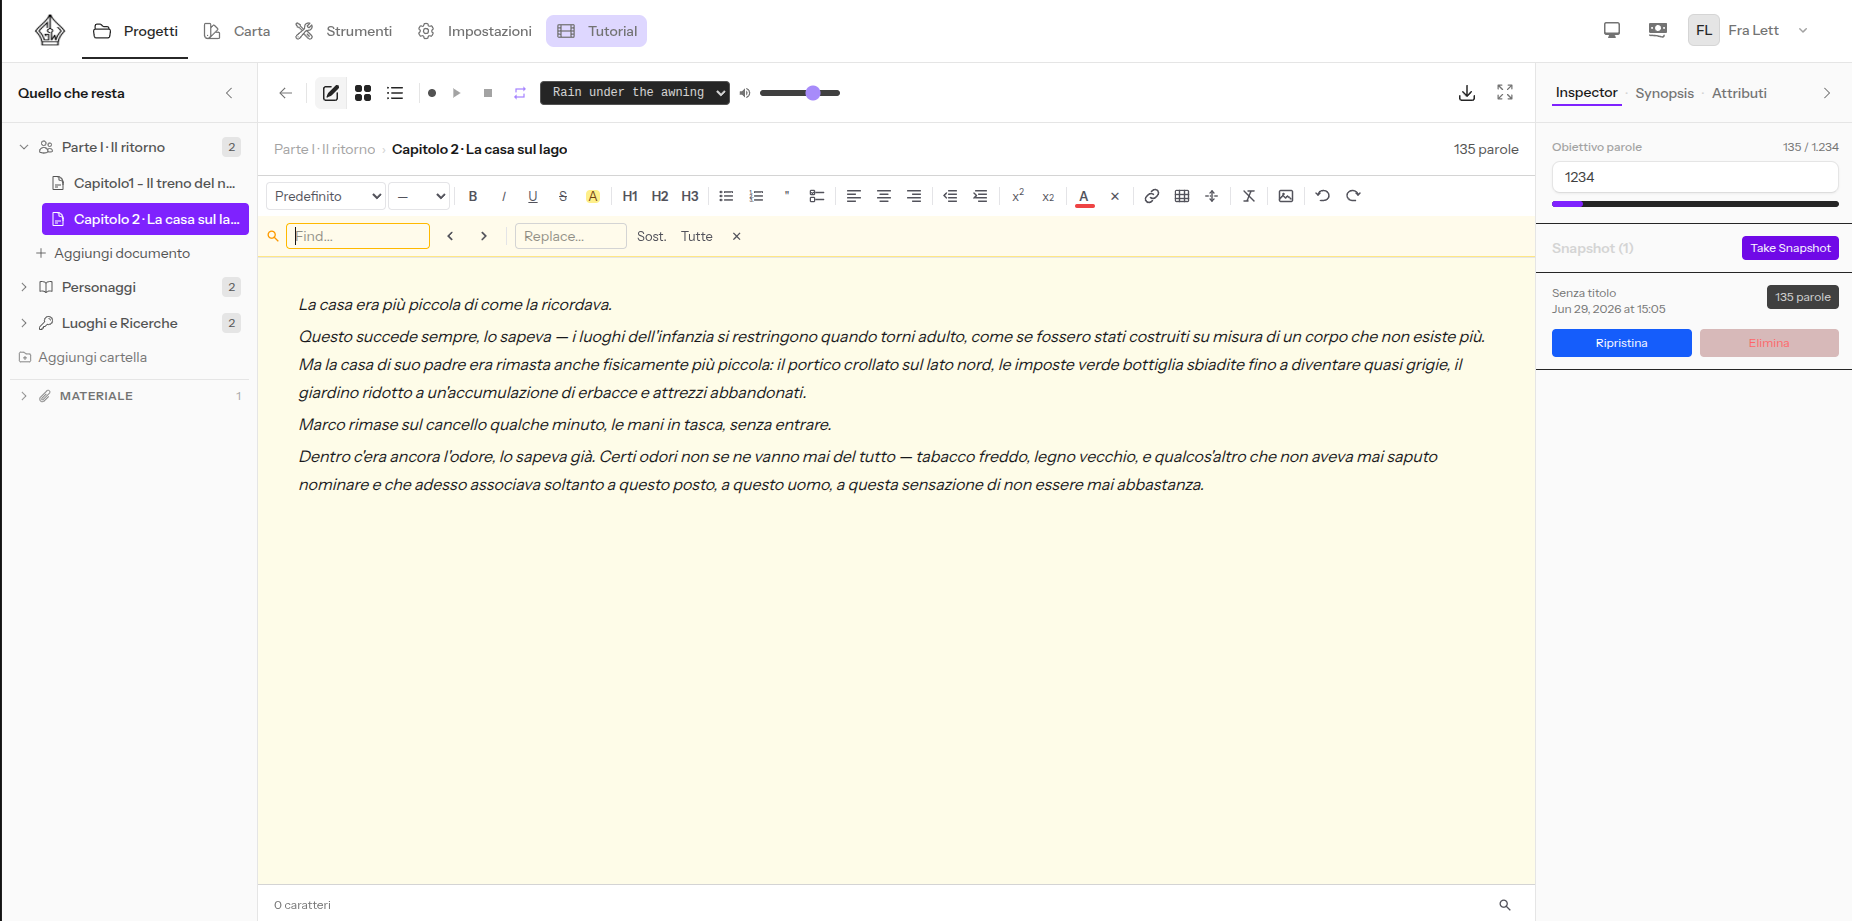Open the Tutorial tab

coord(597,31)
